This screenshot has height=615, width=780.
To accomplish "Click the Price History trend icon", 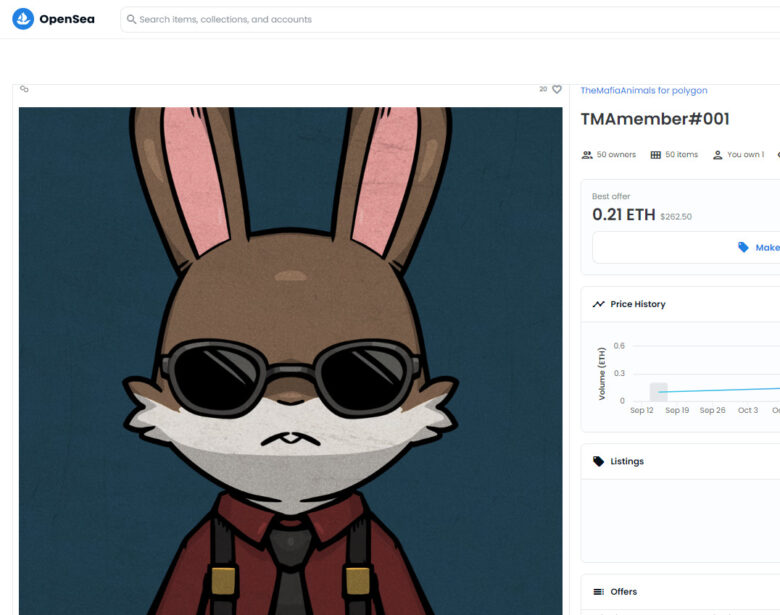I will 598,304.
